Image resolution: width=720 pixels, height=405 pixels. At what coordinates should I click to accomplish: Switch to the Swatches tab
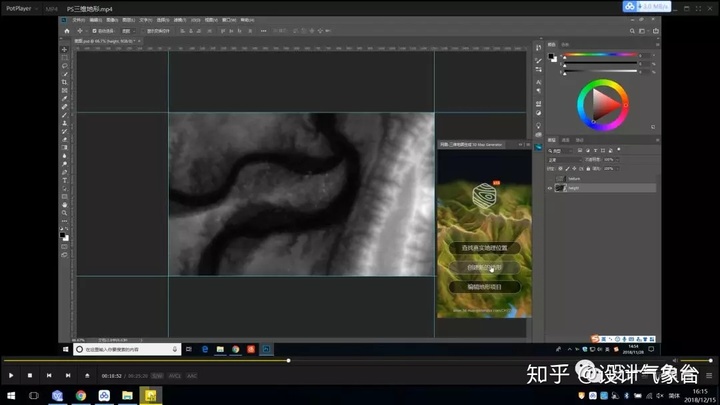point(565,45)
